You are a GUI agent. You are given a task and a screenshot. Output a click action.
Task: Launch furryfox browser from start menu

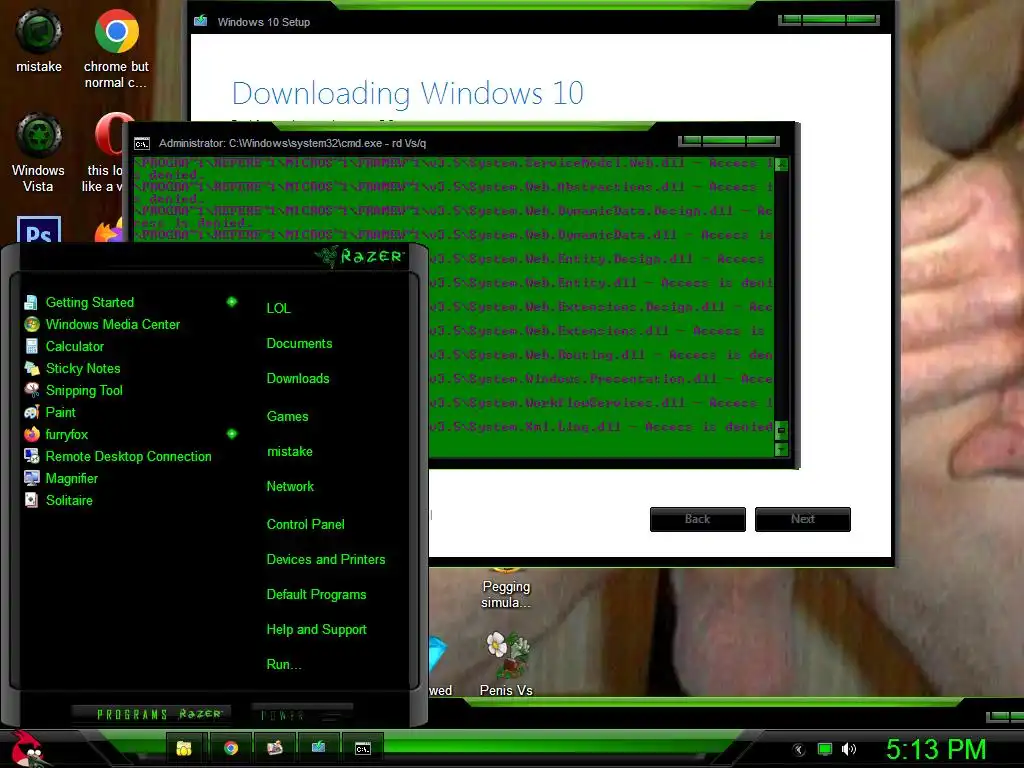[x=56, y=434]
